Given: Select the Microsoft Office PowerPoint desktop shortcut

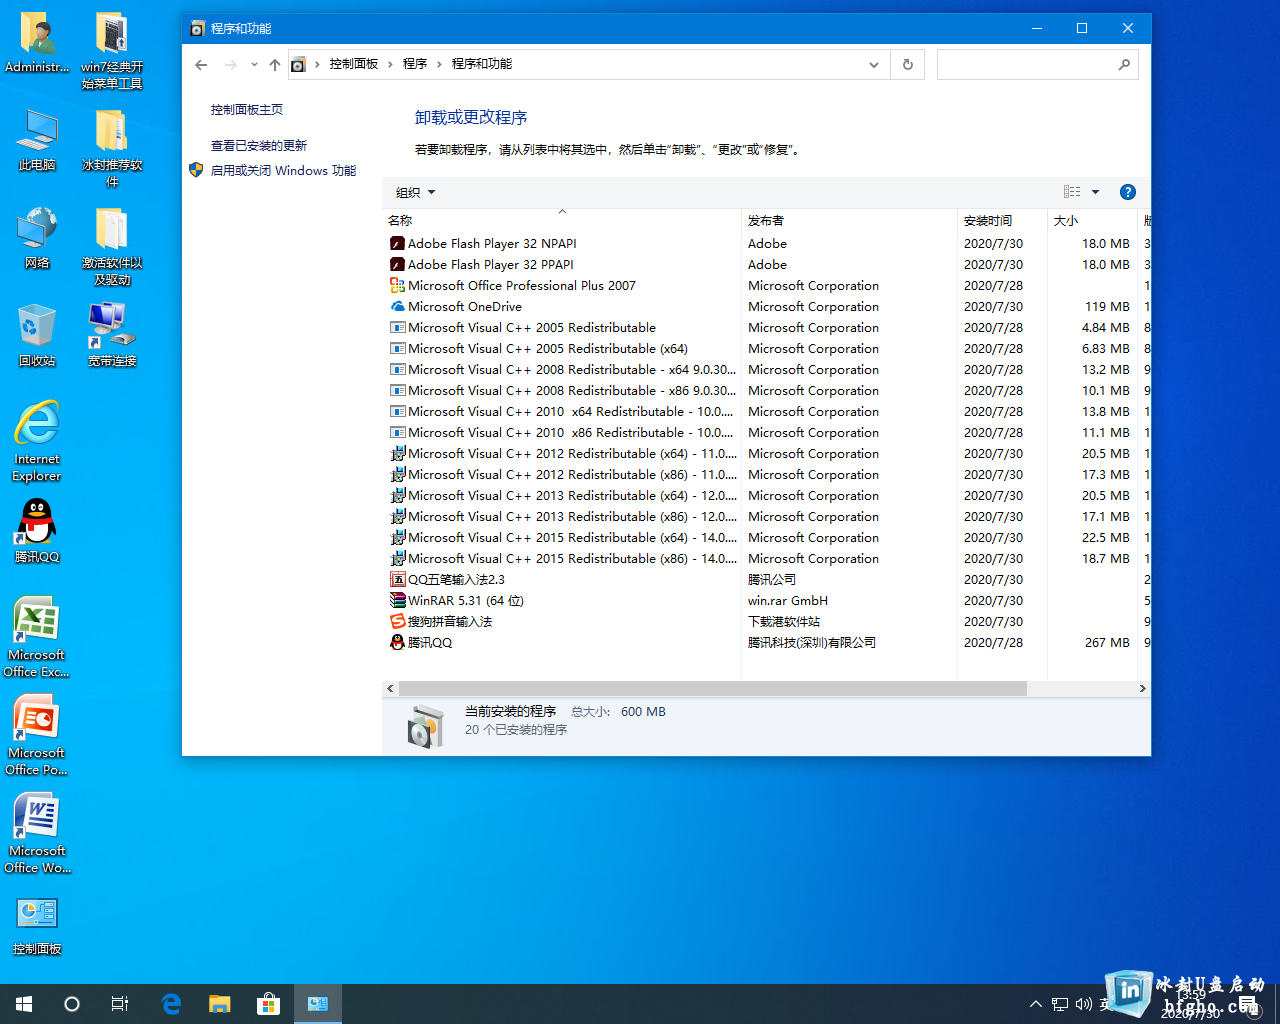Looking at the screenshot, I should (x=37, y=736).
